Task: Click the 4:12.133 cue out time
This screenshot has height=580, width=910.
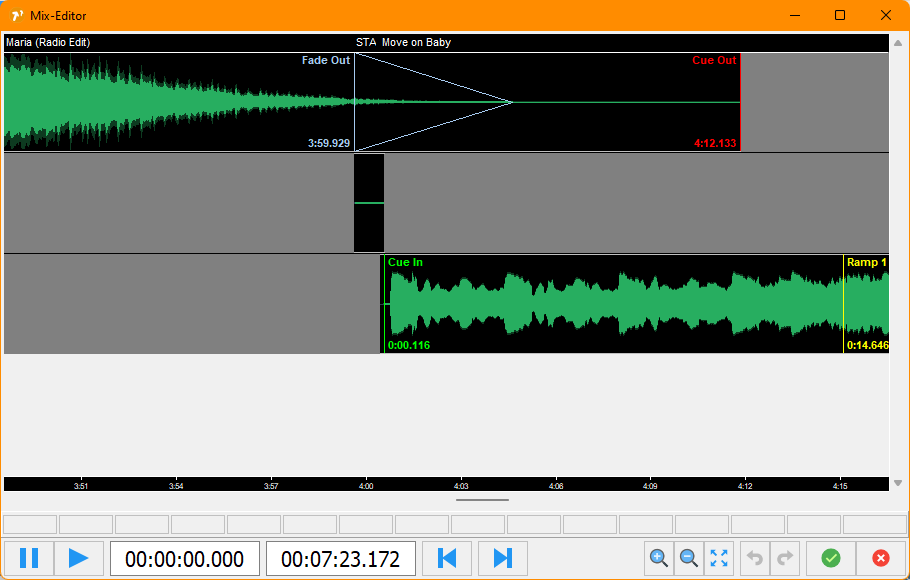Action: (715, 143)
